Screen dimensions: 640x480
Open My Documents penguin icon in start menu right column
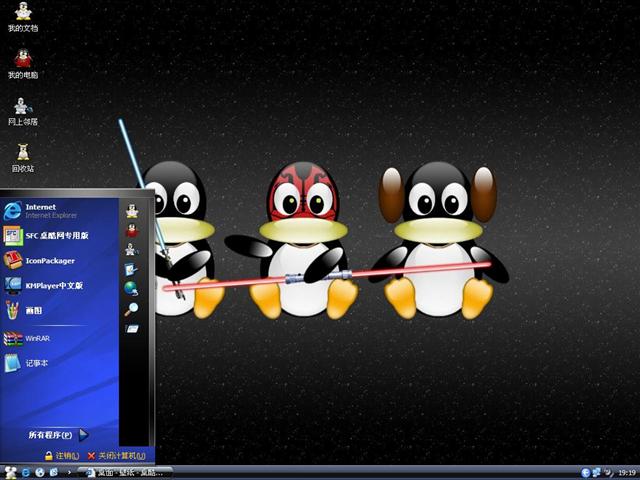tap(132, 211)
